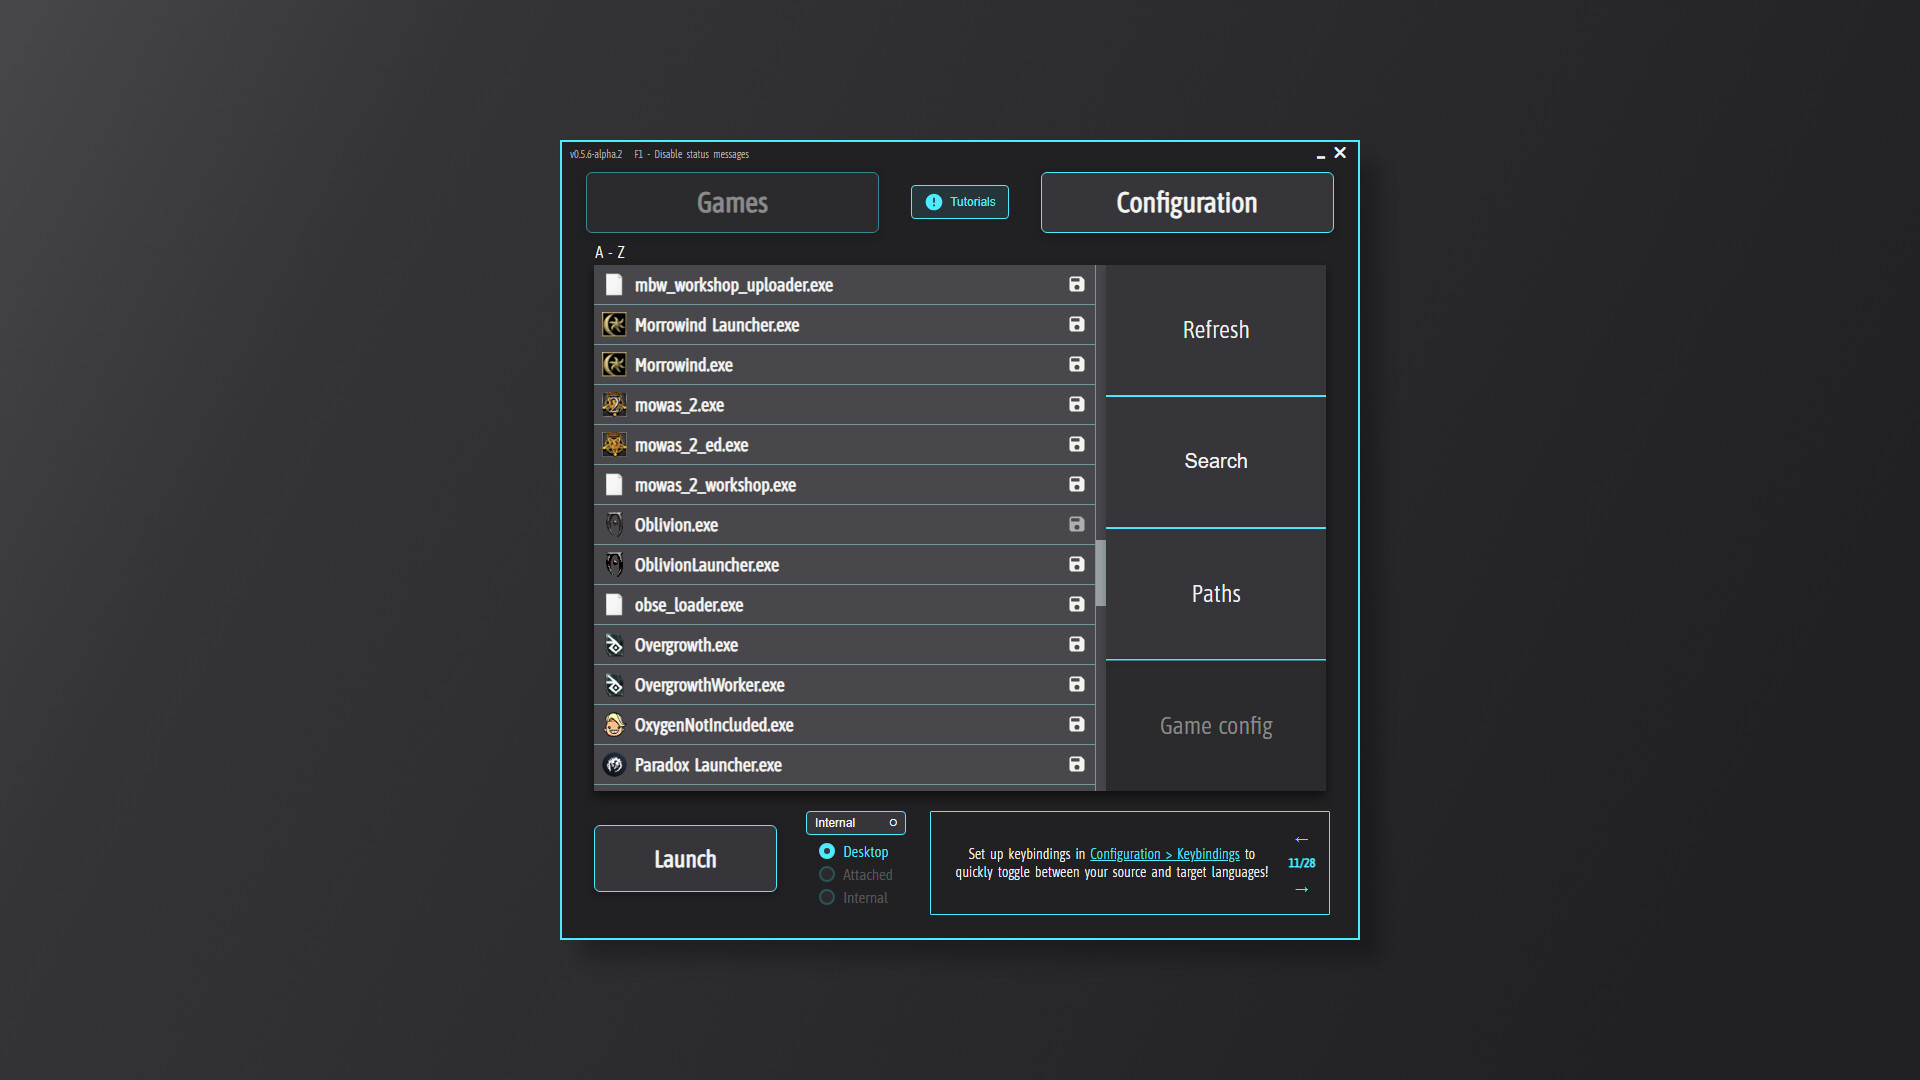Click the Paradox Launcher icon
1920x1080 pixels.
614,764
